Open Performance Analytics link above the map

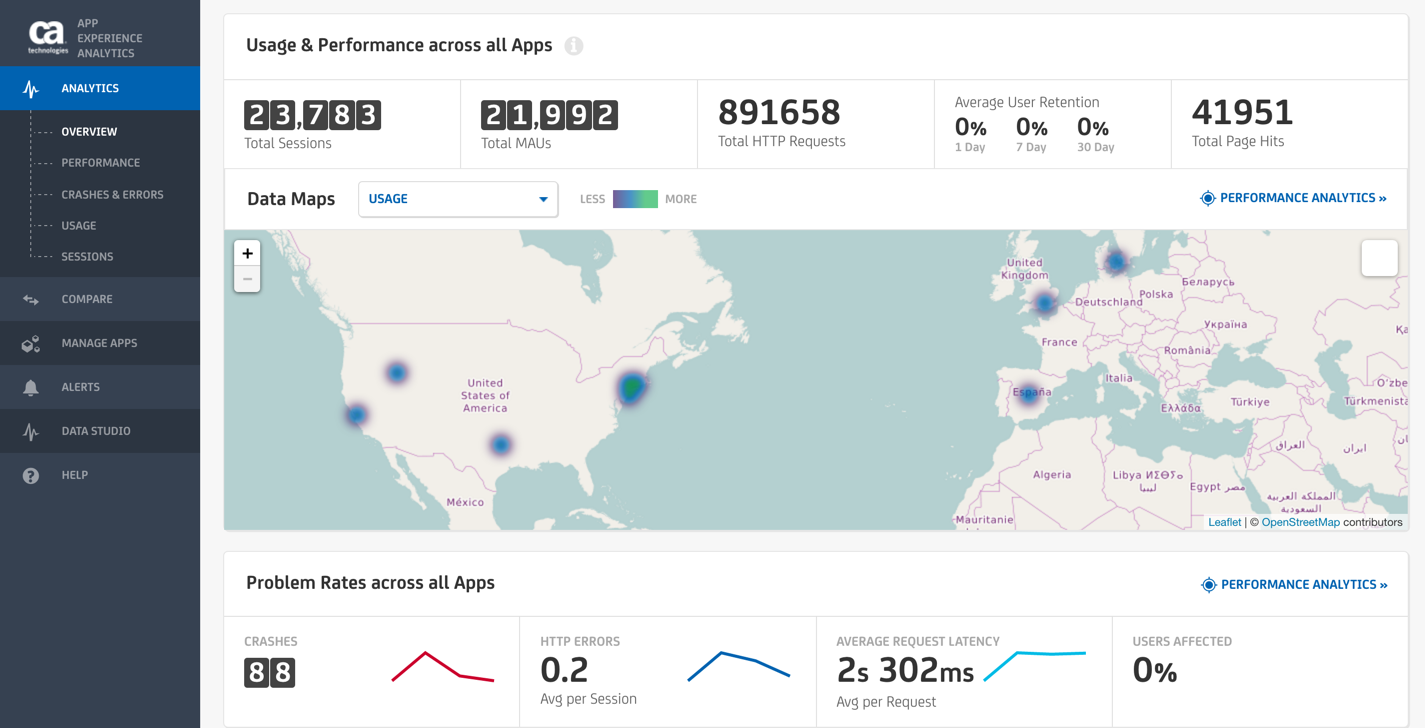[1293, 198]
